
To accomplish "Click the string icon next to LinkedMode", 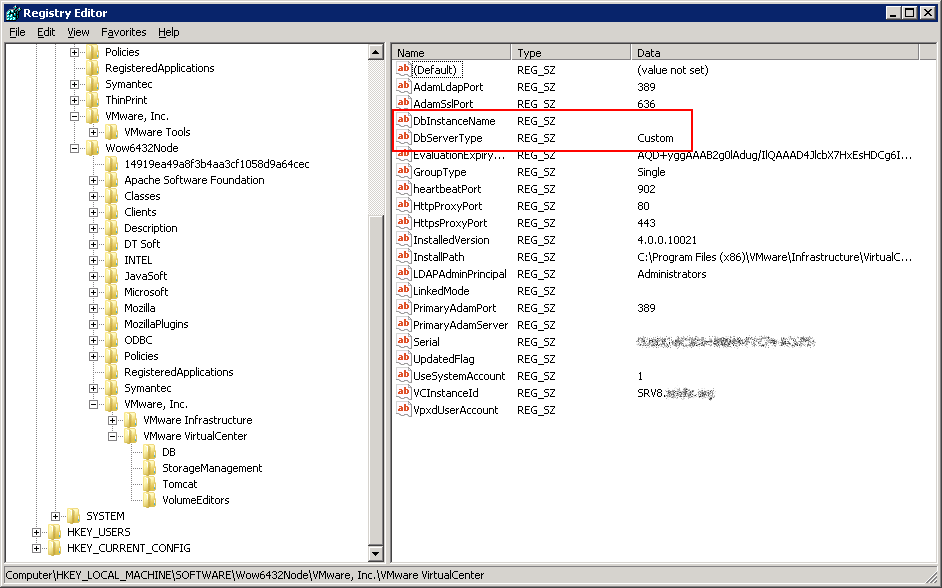I will (x=403, y=290).
